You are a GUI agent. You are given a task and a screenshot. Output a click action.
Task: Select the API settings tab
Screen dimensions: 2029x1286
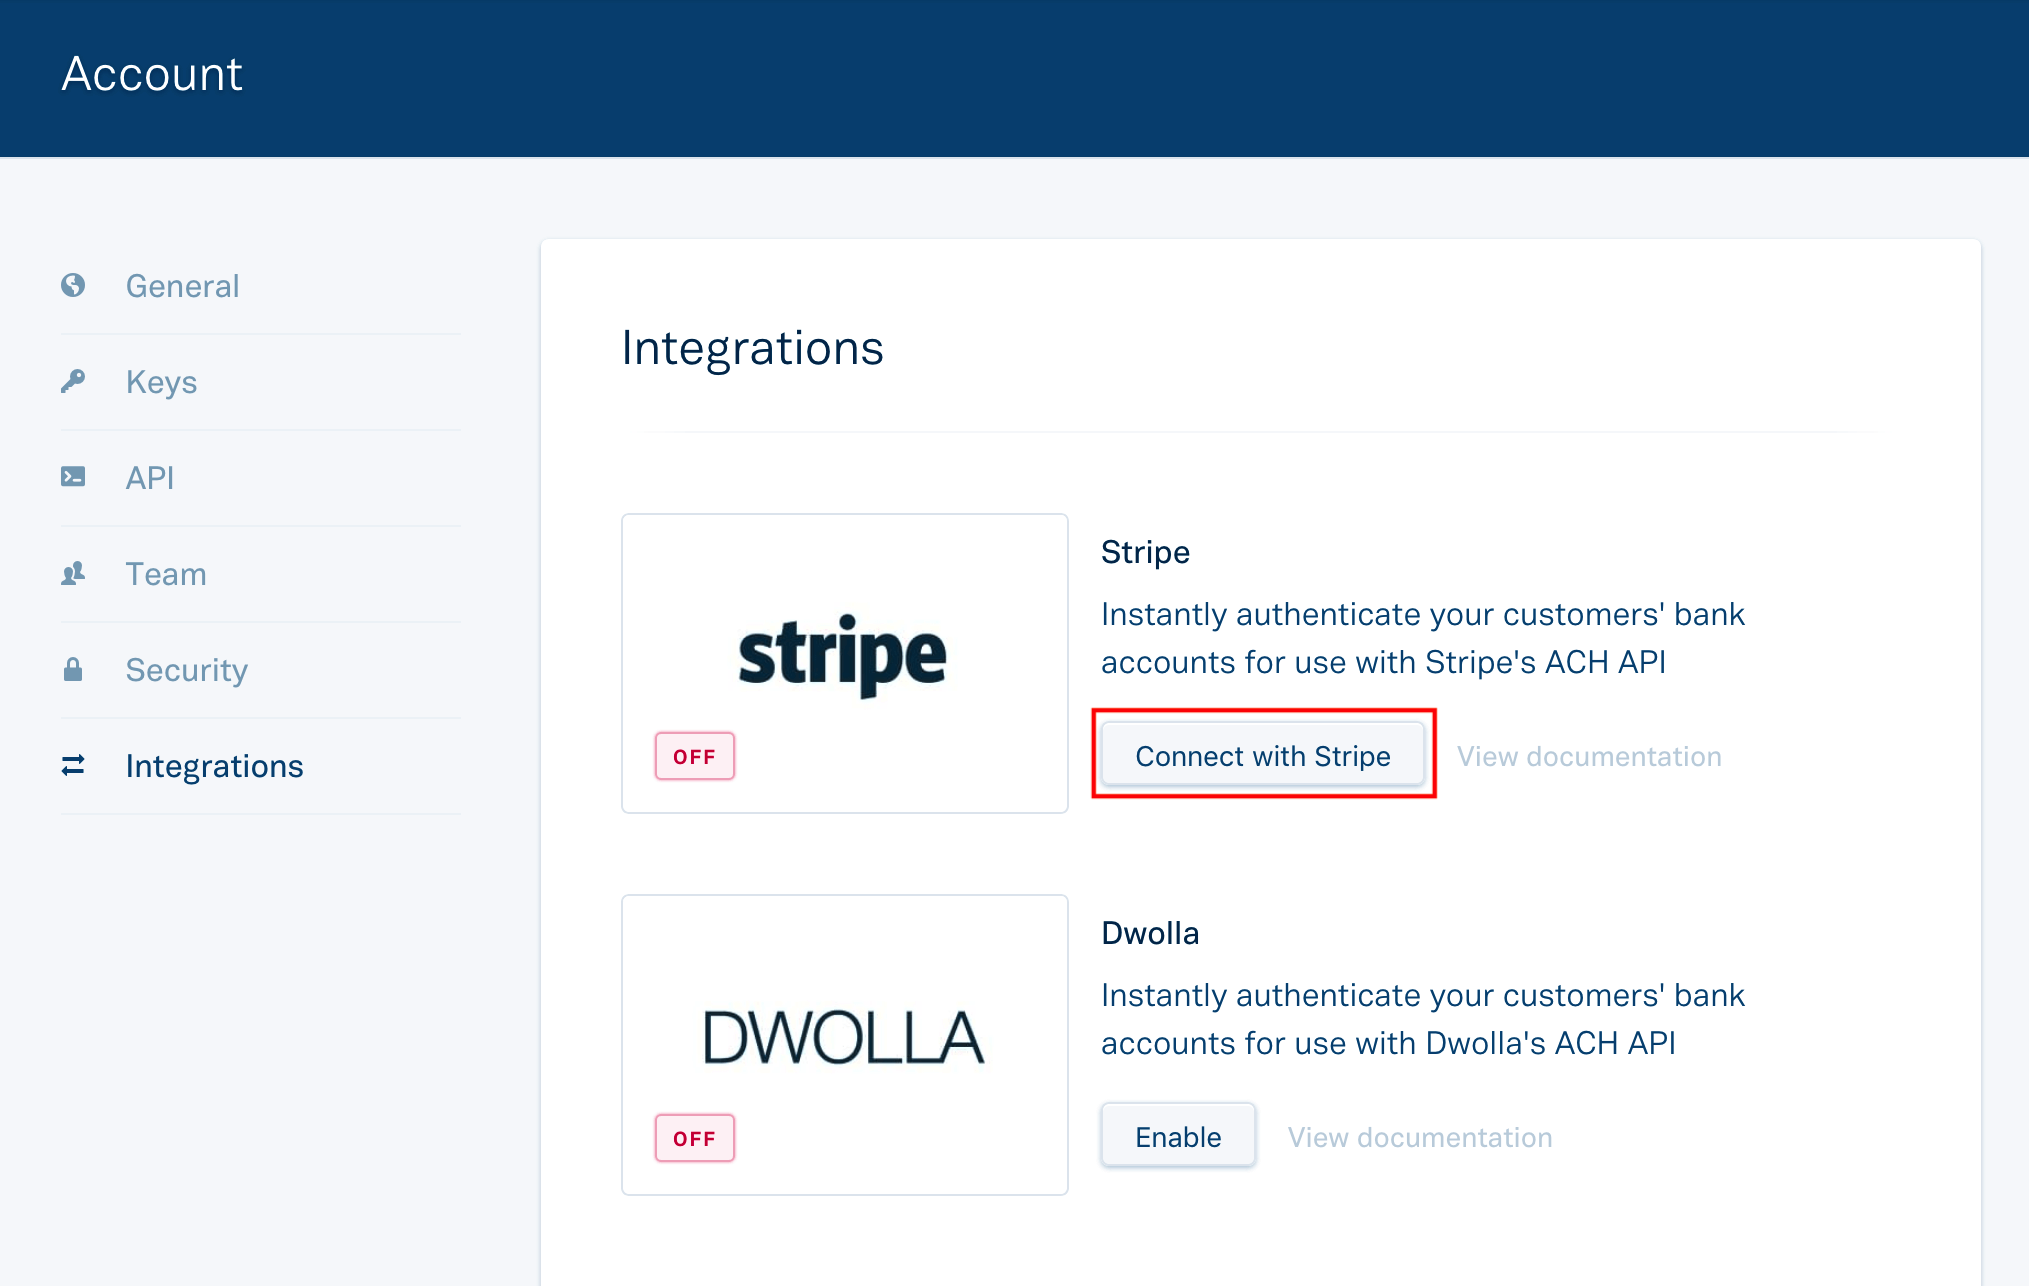pos(149,476)
